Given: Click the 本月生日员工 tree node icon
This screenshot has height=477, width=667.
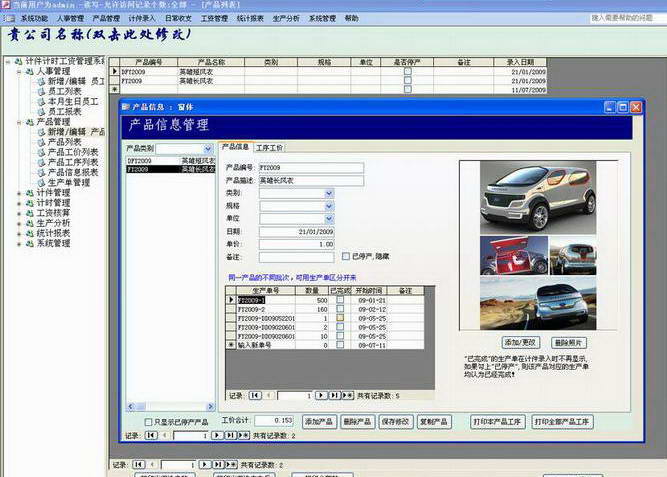Looking at the screenshot, I should pyautogui.click(x=43, y=101).
